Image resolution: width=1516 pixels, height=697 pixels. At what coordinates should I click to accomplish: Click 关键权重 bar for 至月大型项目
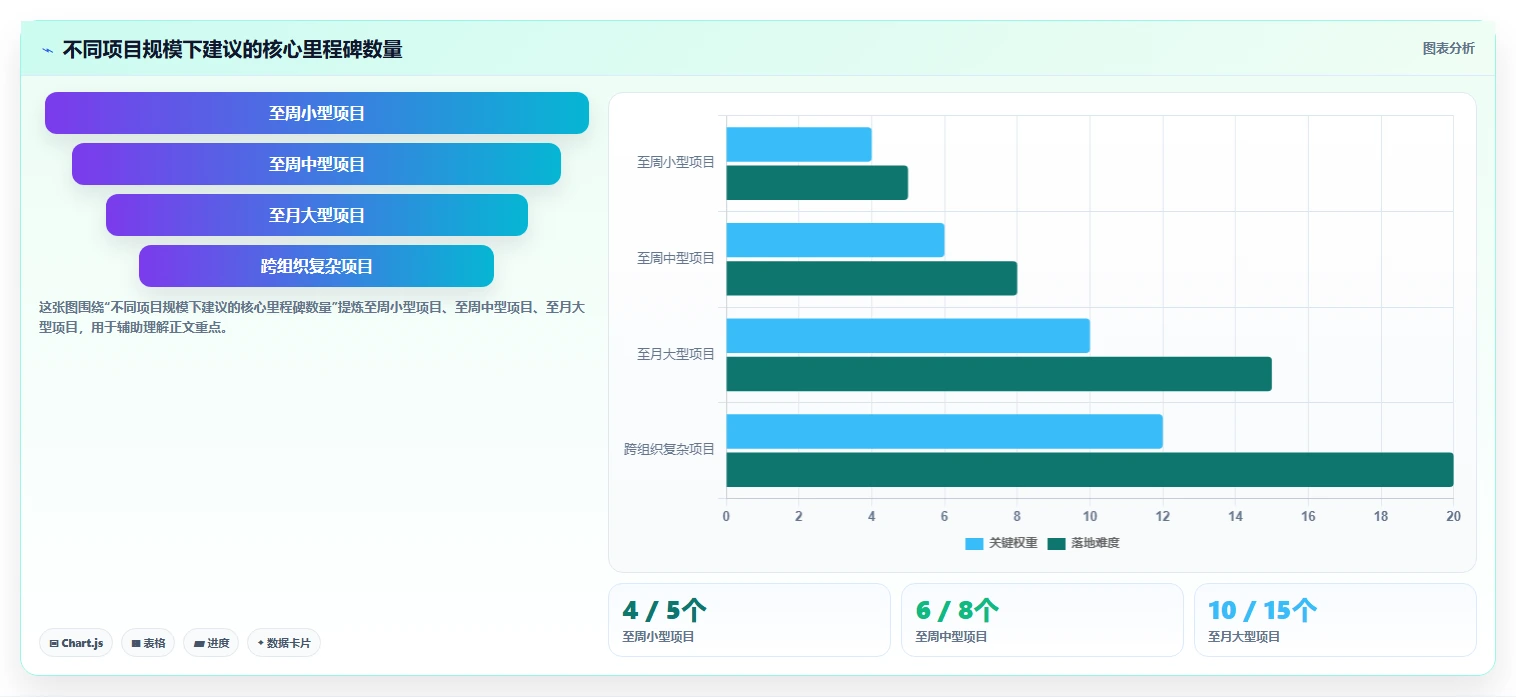(x=908, y=335)
